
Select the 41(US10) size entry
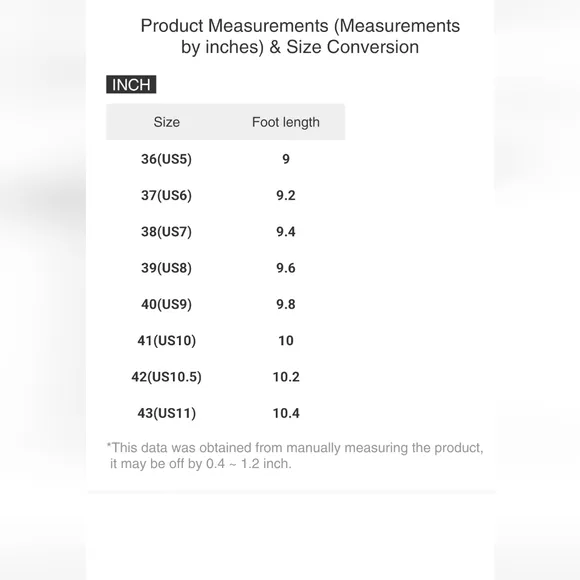pyautogui.click(x=166, y=340)
